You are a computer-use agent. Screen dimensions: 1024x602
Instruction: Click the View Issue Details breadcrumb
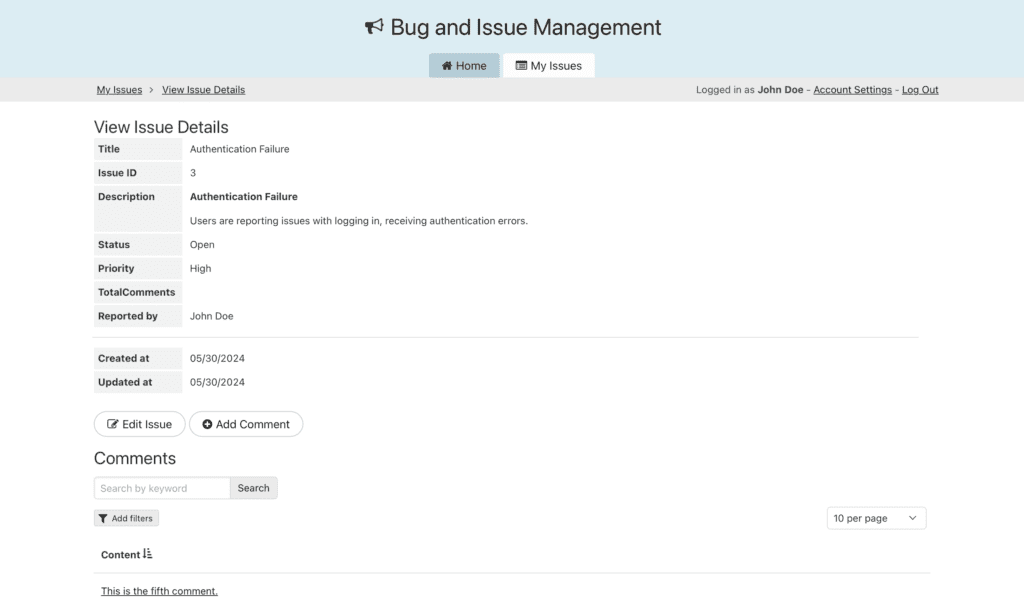click(x=203, y=90)
